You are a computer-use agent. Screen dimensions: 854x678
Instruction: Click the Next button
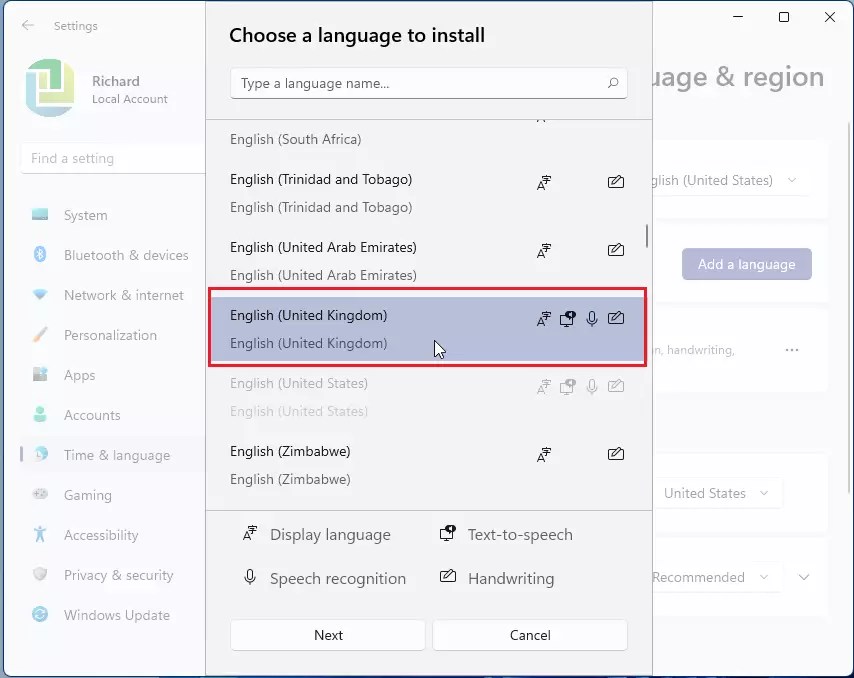click(327, 635)
